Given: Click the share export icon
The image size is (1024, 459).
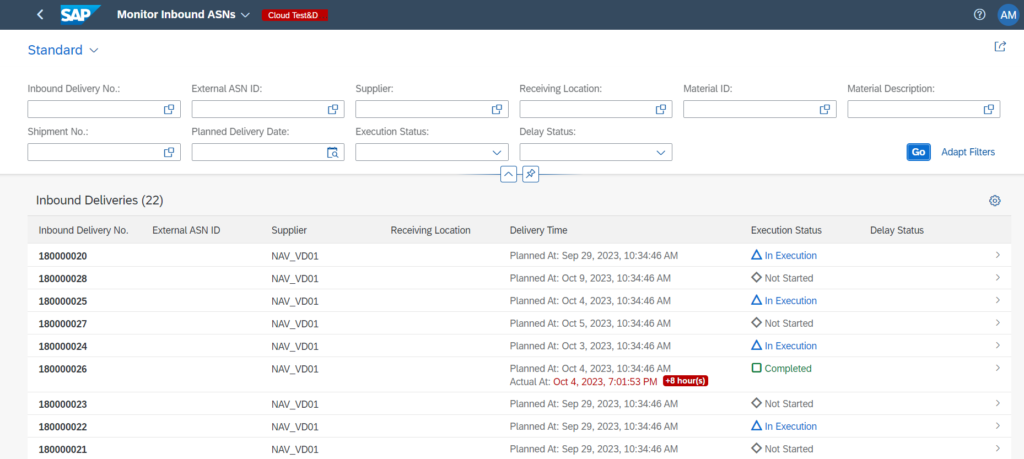Looking at the screenshot, I should coord(999,47).
